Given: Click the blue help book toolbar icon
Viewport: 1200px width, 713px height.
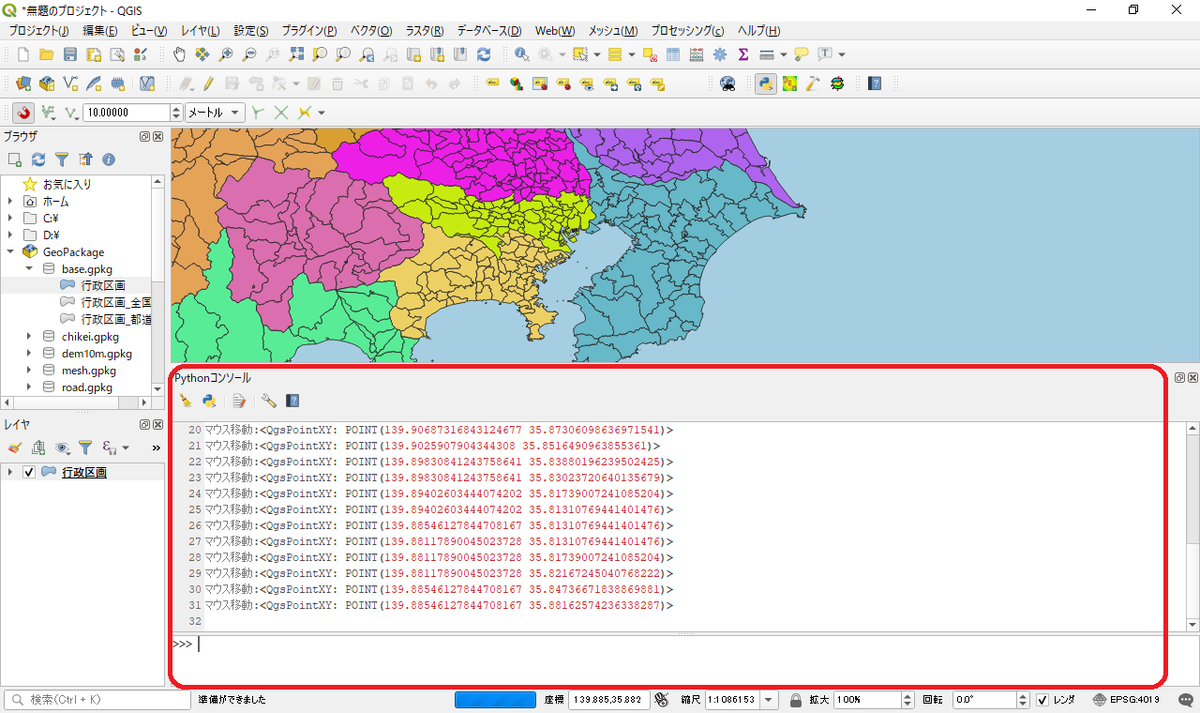Looking at the screenshot, I should click(874, 84).
